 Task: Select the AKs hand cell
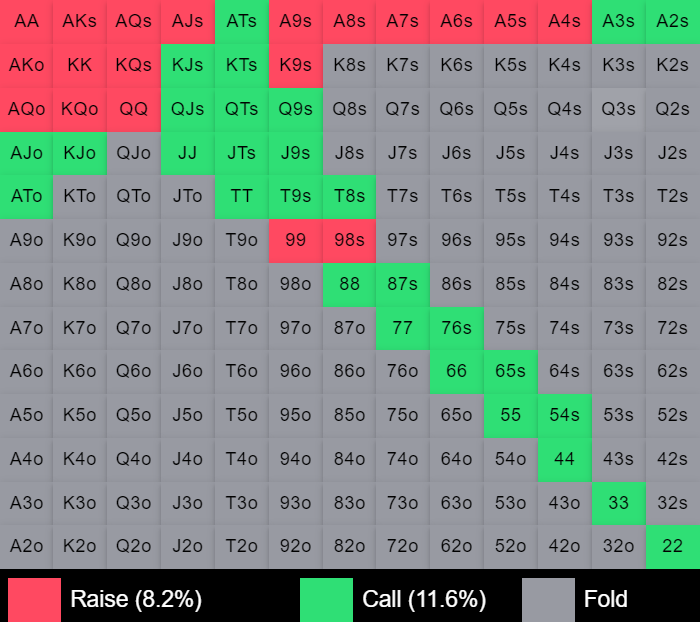[80, 21]
